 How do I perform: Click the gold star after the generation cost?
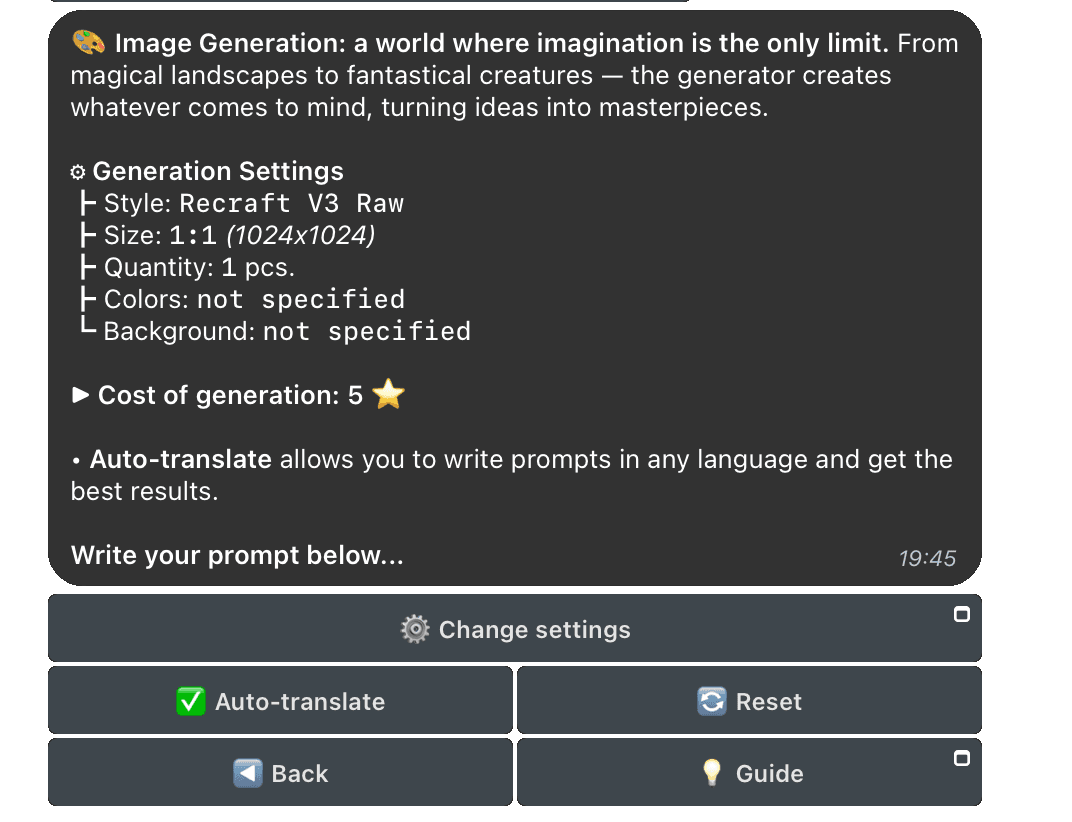click(388, 395)
